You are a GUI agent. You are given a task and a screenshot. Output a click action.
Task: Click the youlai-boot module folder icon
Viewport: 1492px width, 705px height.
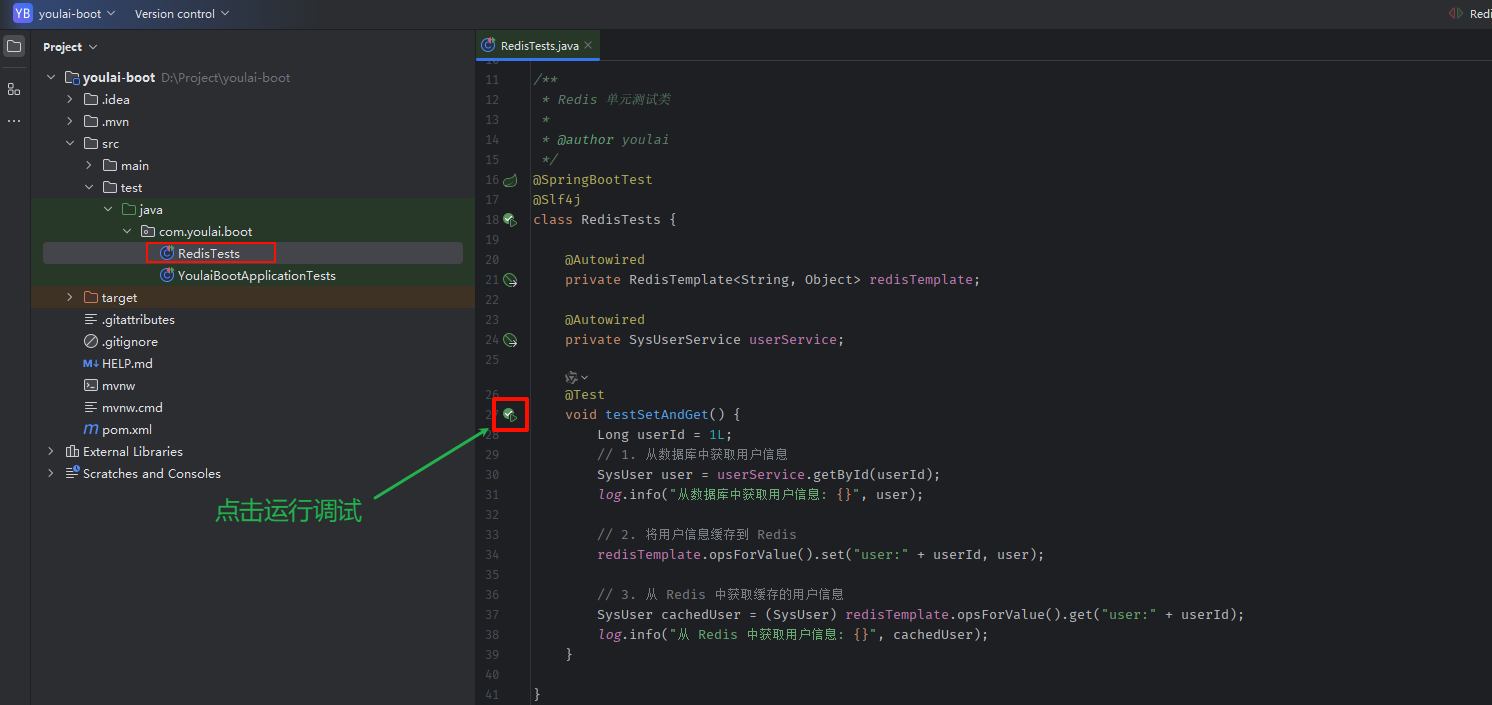(72, 78)
